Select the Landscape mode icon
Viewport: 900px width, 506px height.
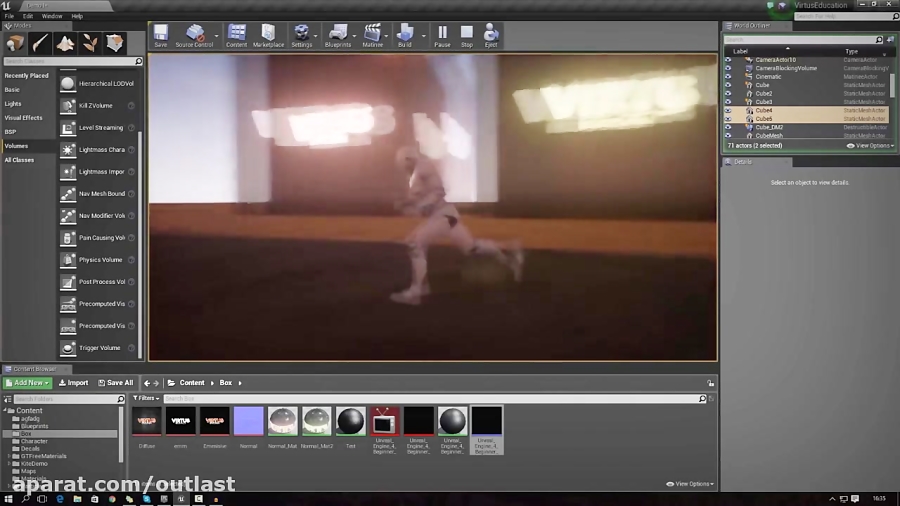[x=65, y=43]
